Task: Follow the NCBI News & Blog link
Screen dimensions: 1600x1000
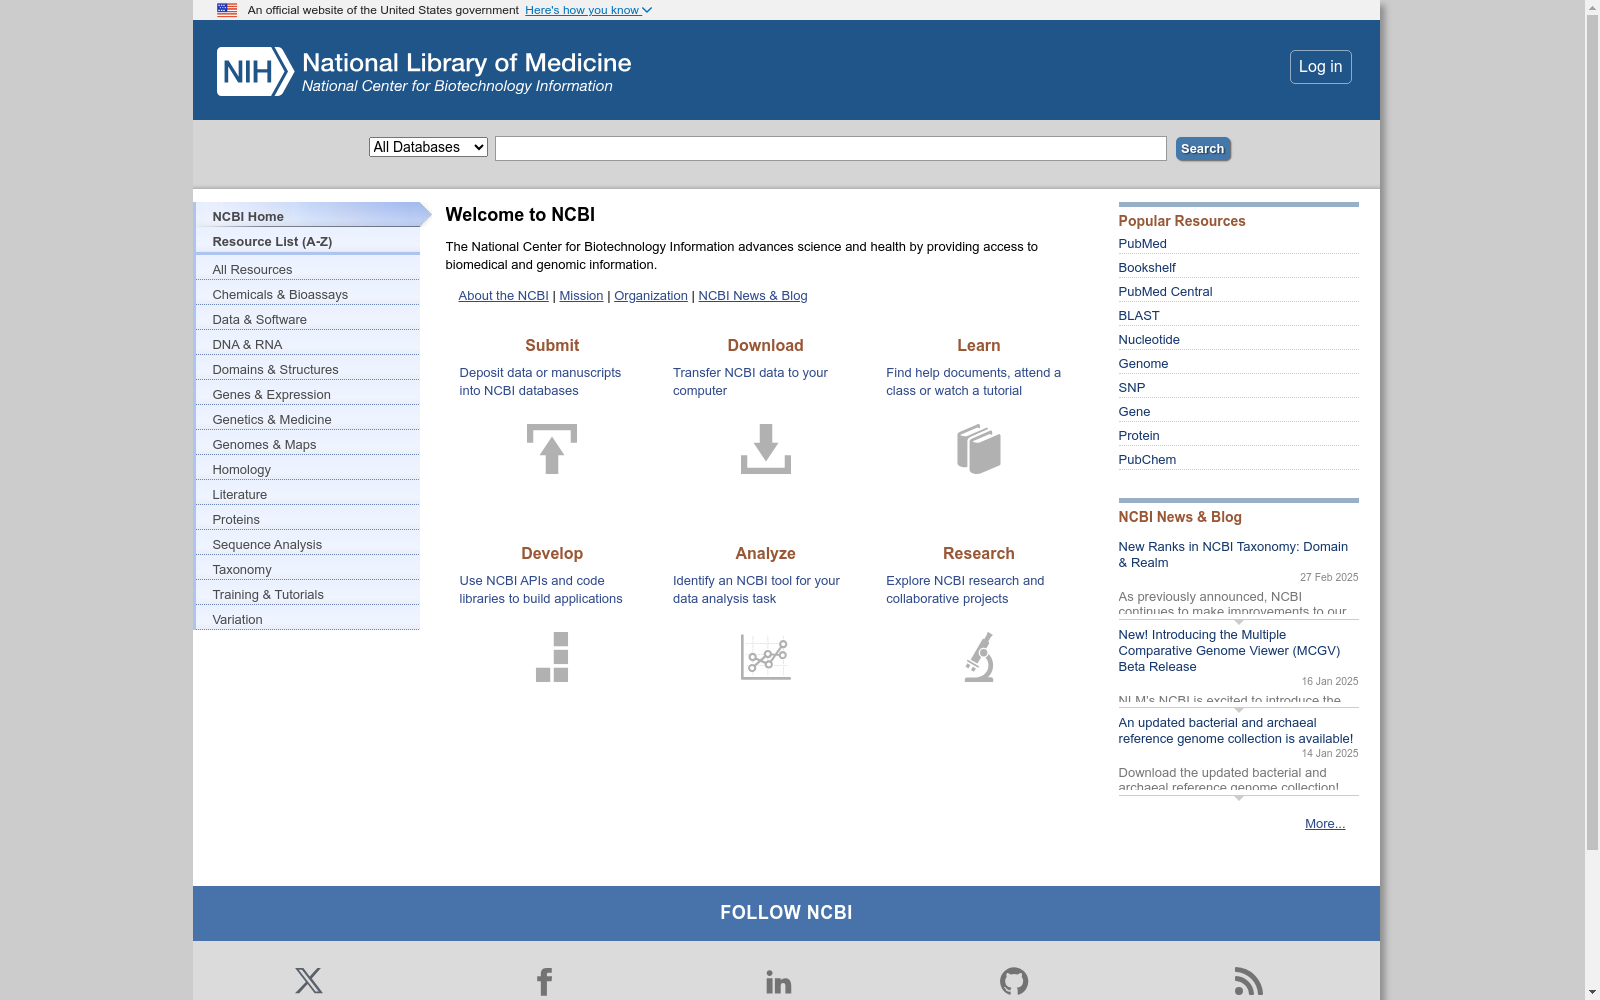Action: [x=753, y=296]
